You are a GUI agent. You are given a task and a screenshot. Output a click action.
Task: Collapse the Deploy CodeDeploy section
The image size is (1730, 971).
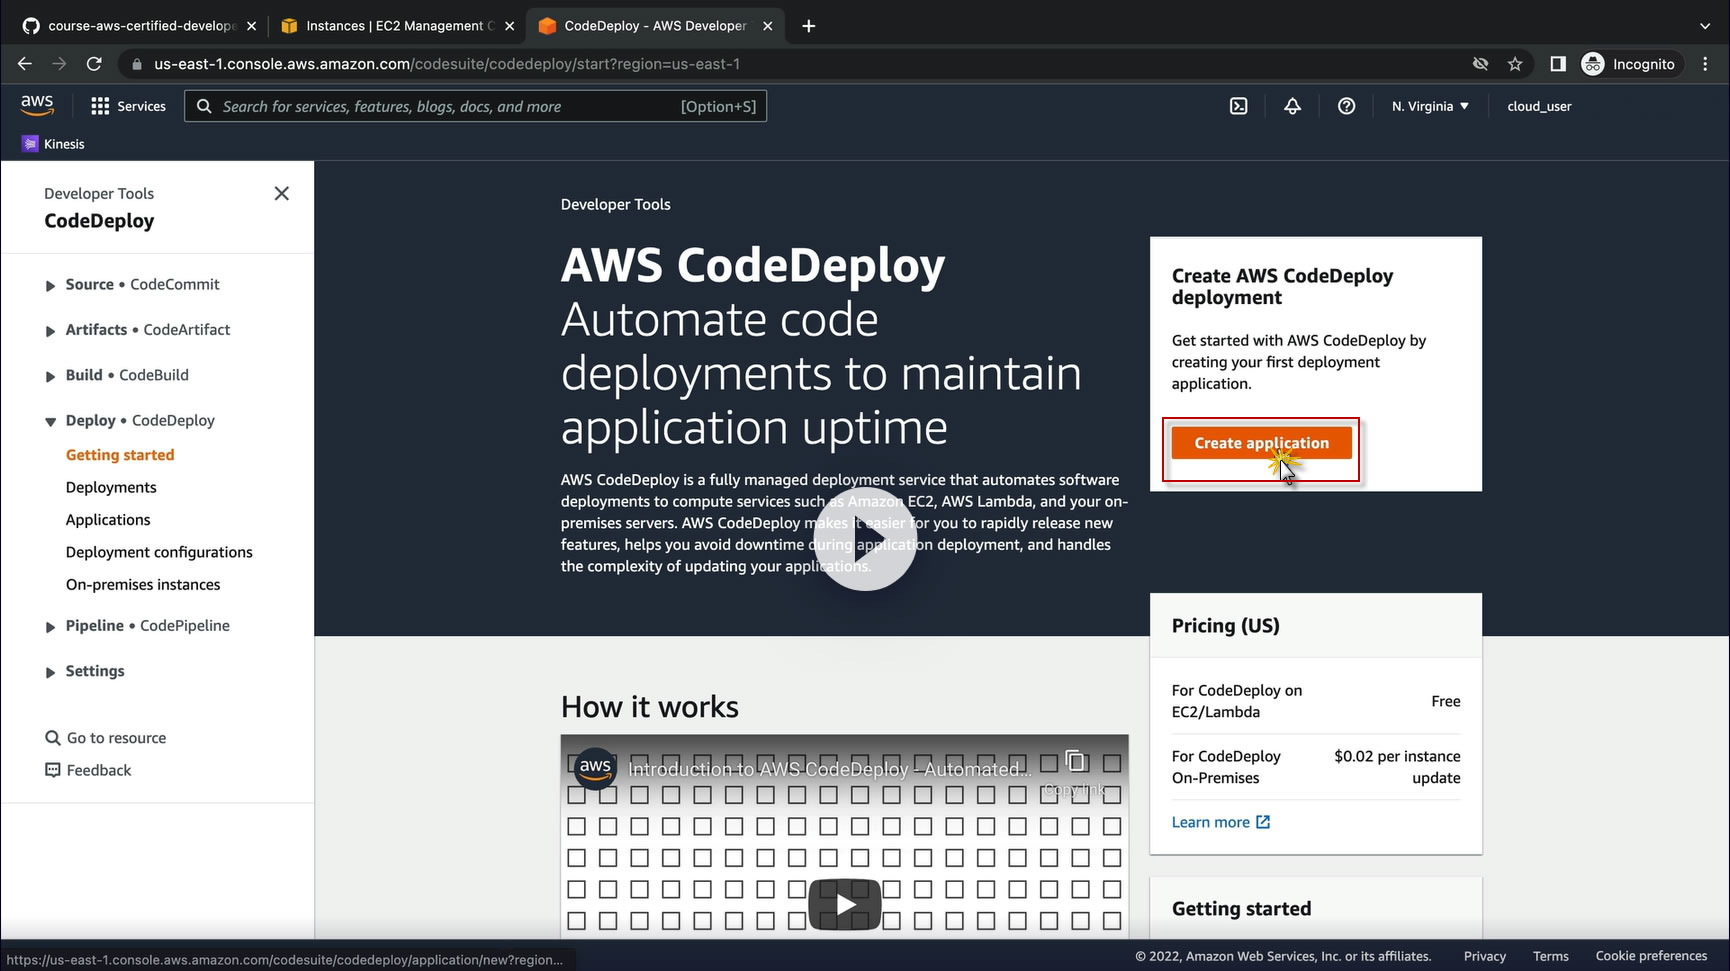tap(50, 422)
